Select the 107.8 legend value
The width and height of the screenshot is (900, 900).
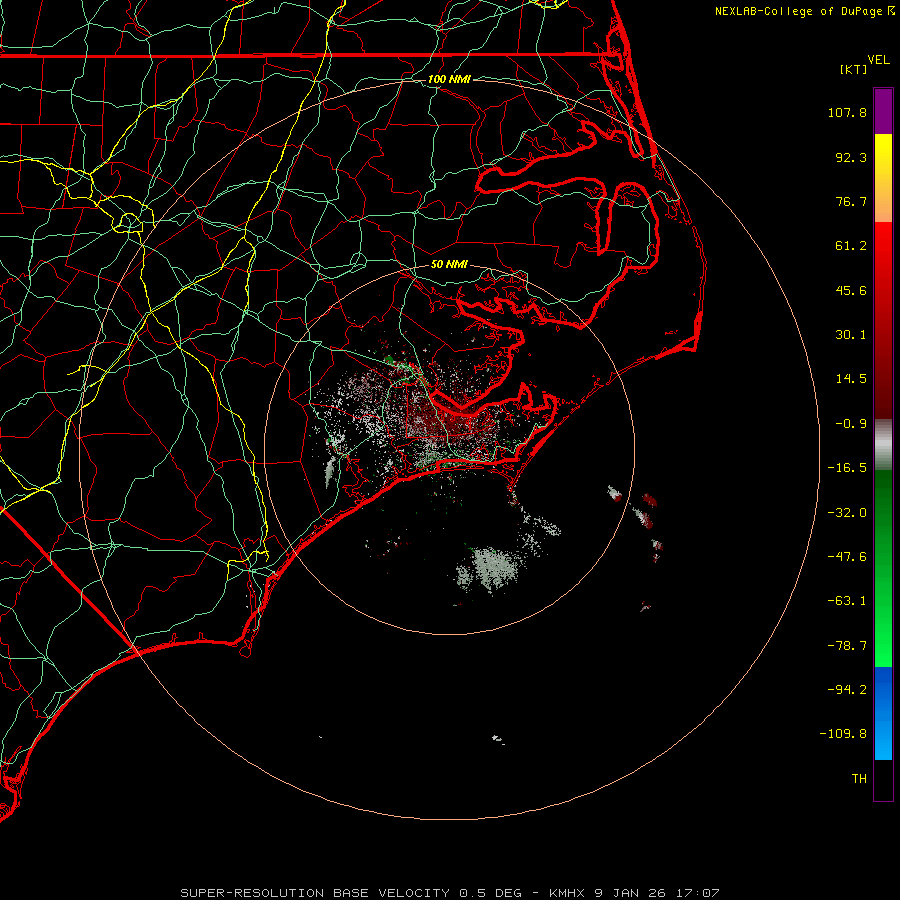pyautogui.click(x=847, y=112)
